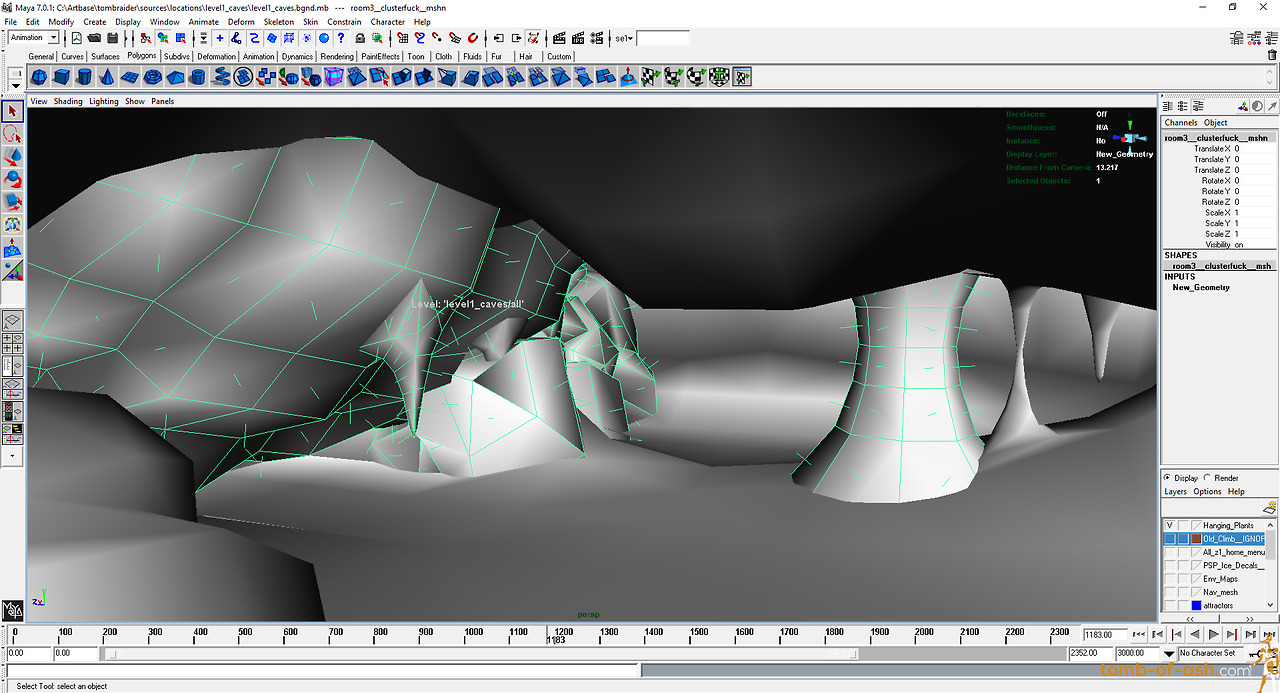Open the viewport Panels menu
The height and width of the screenshot is (693, 1280).
[163, 101]
